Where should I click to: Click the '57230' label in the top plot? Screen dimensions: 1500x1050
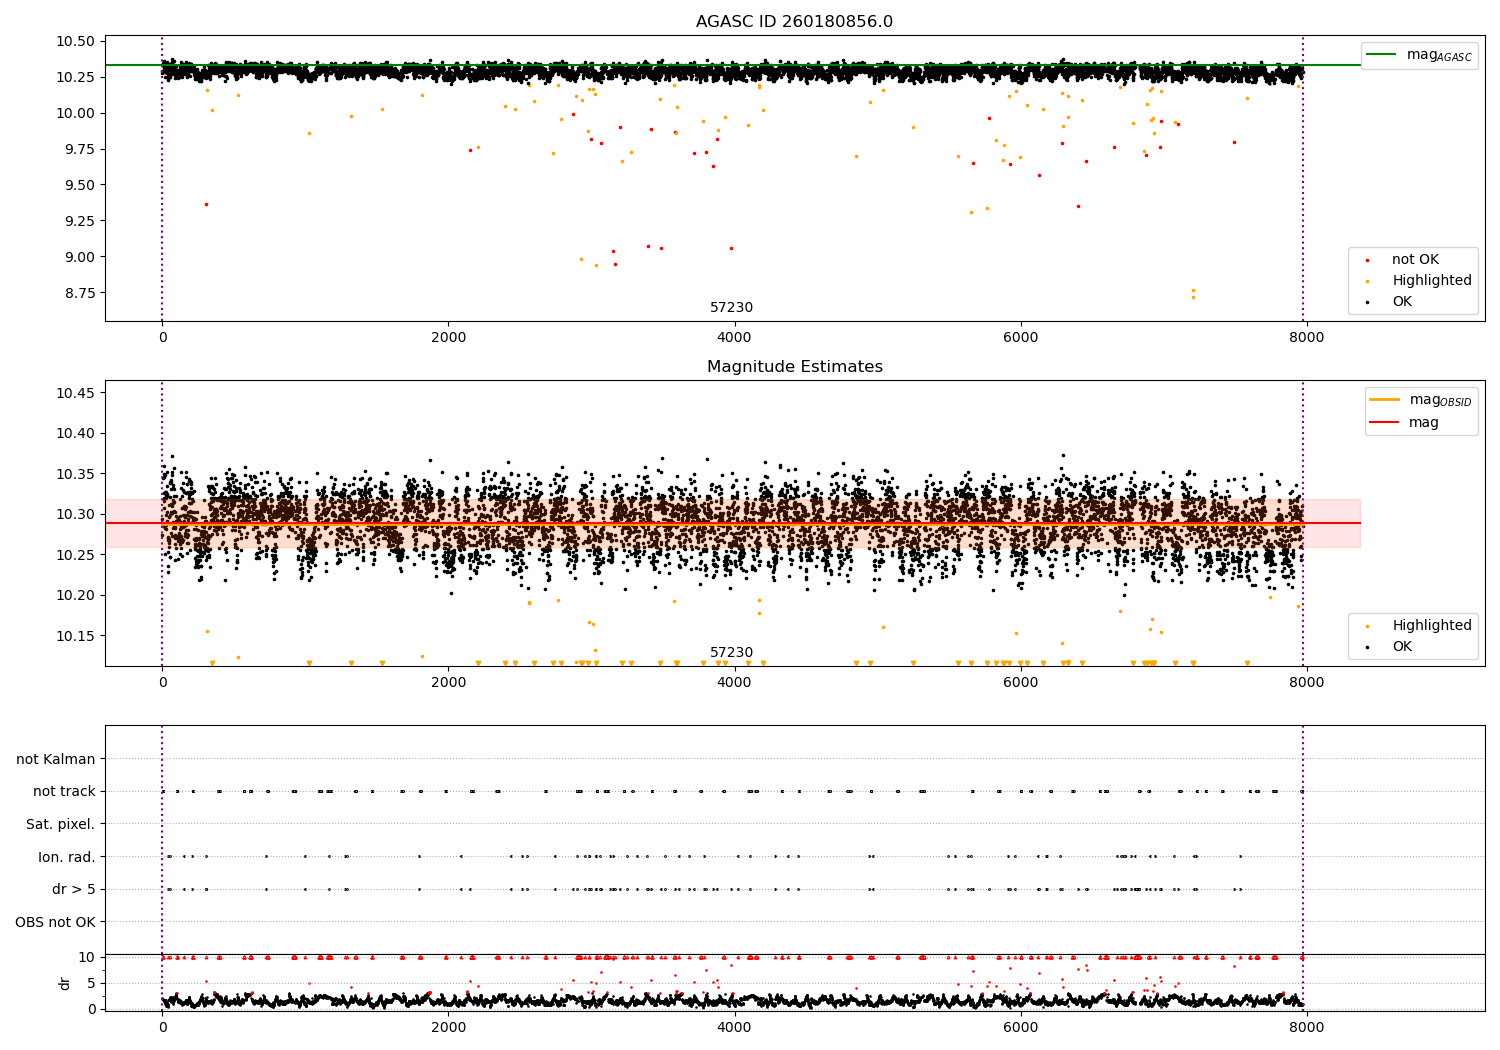(x=731, y=308)
